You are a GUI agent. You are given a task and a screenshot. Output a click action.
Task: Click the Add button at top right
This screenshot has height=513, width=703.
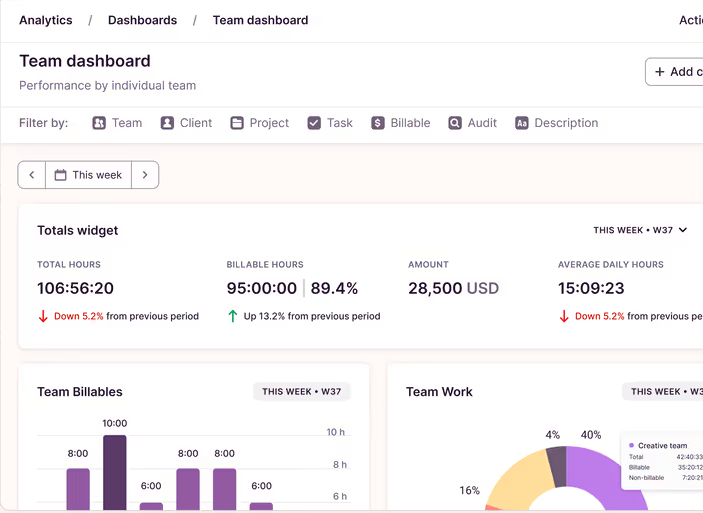[674, 72]
